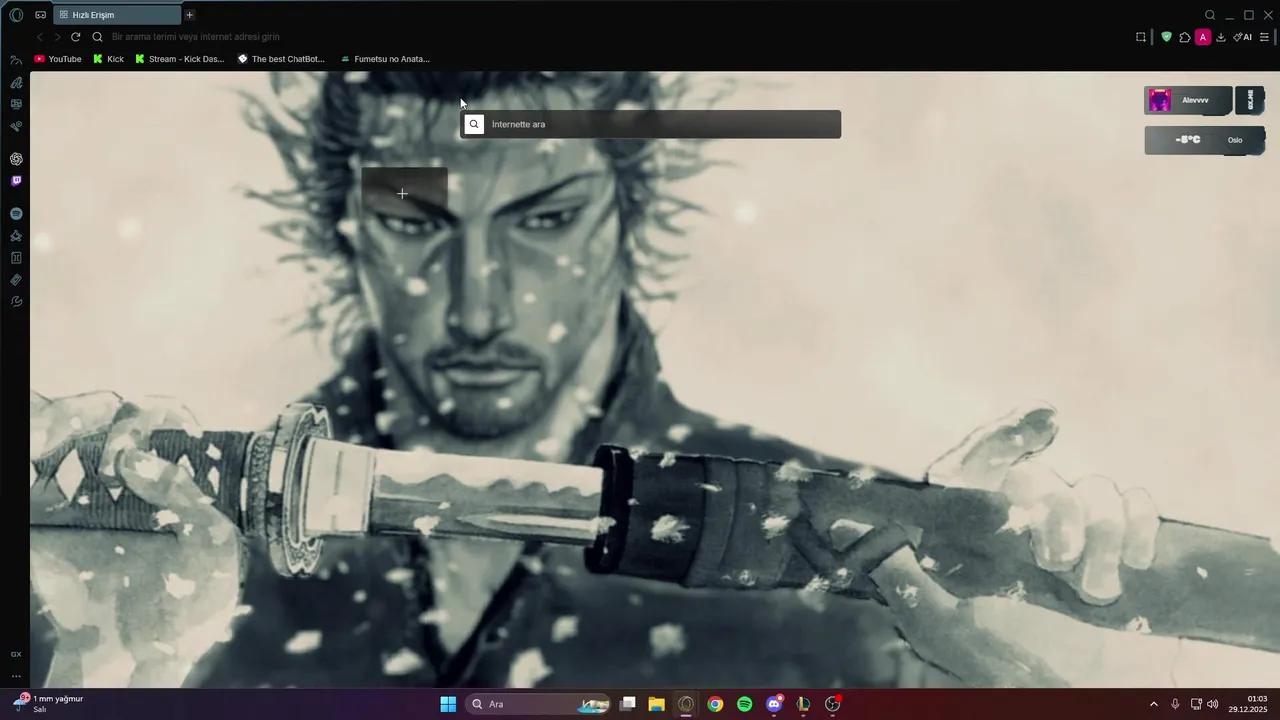Open a new tab with plus button
The image size is (1280, 720).
coord(189,15)
